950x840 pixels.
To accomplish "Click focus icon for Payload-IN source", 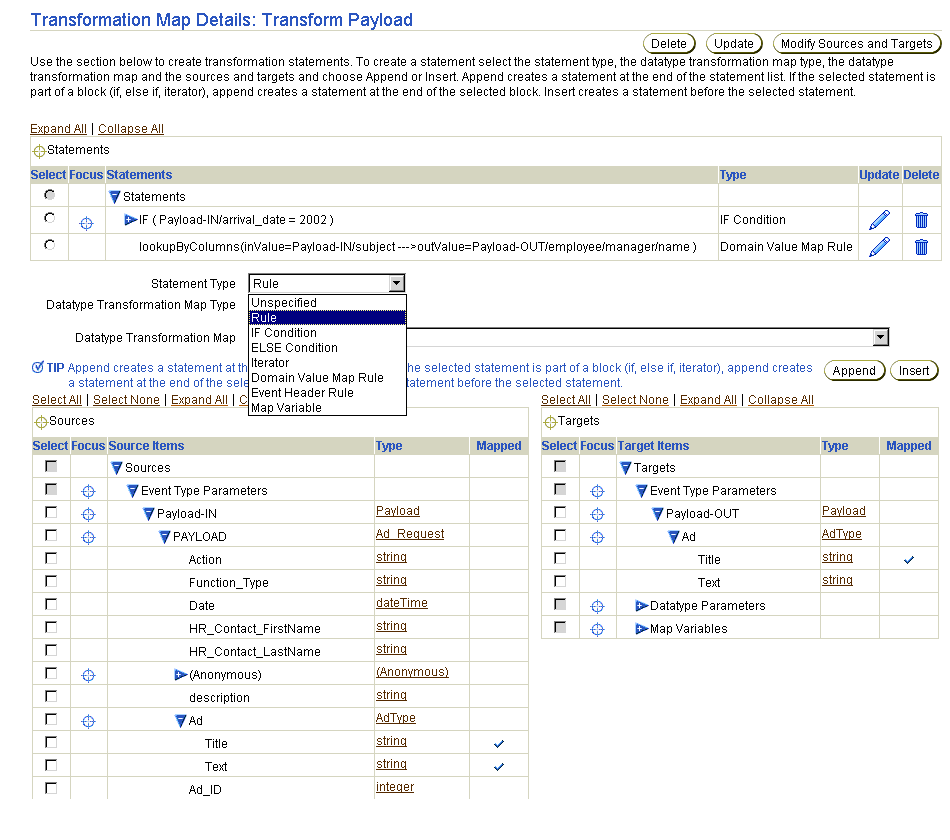I will (x=88, y=515).
